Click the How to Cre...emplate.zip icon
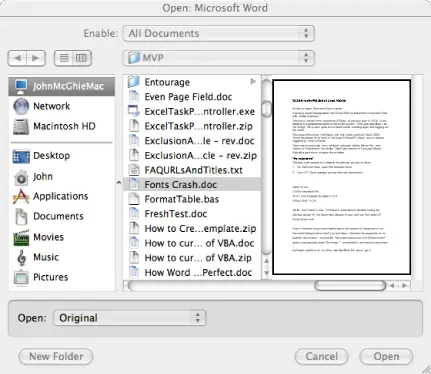The height and width of the screenshot is (374, 431). click(x=134, y=228)
